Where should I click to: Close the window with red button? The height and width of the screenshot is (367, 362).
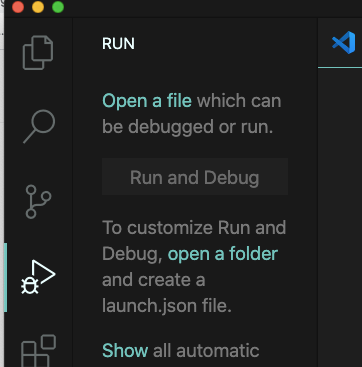point(18,7)
